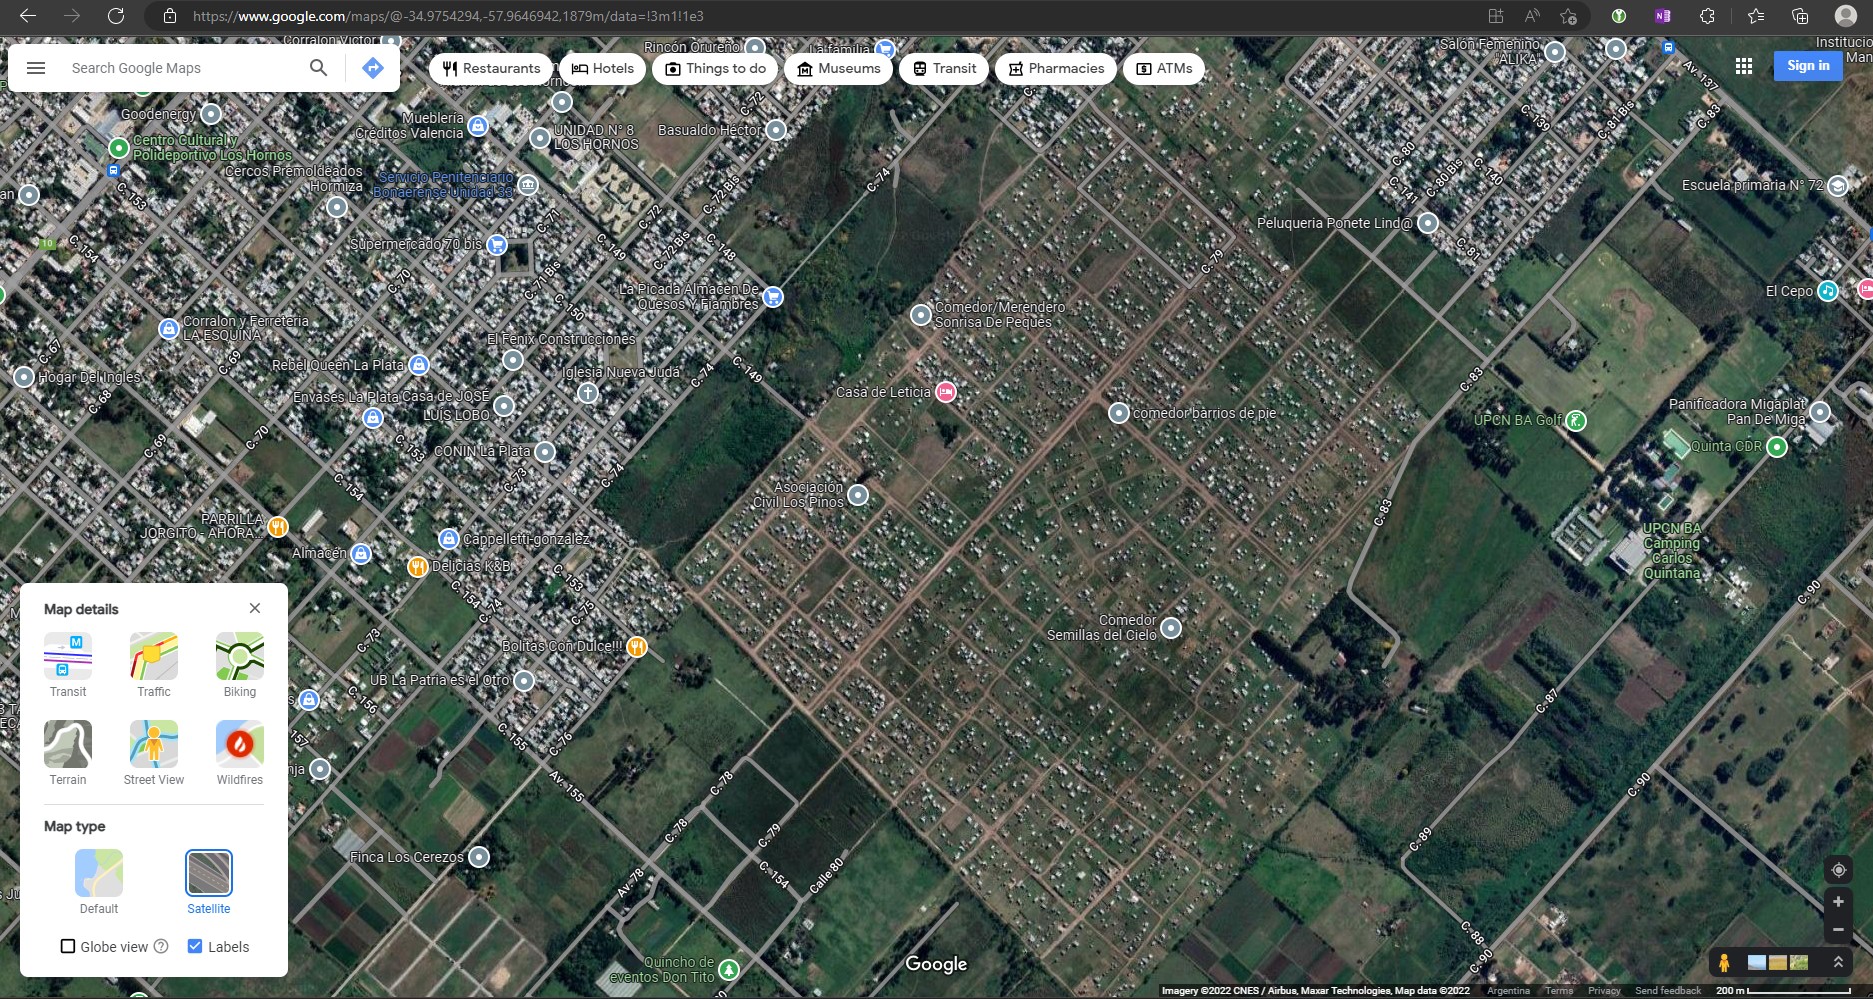Open the Bolitas Con Dulce restaurant pin
The width and height of the screenshot is (1873, 999).
pyautogui.click(x=636, y=646)
